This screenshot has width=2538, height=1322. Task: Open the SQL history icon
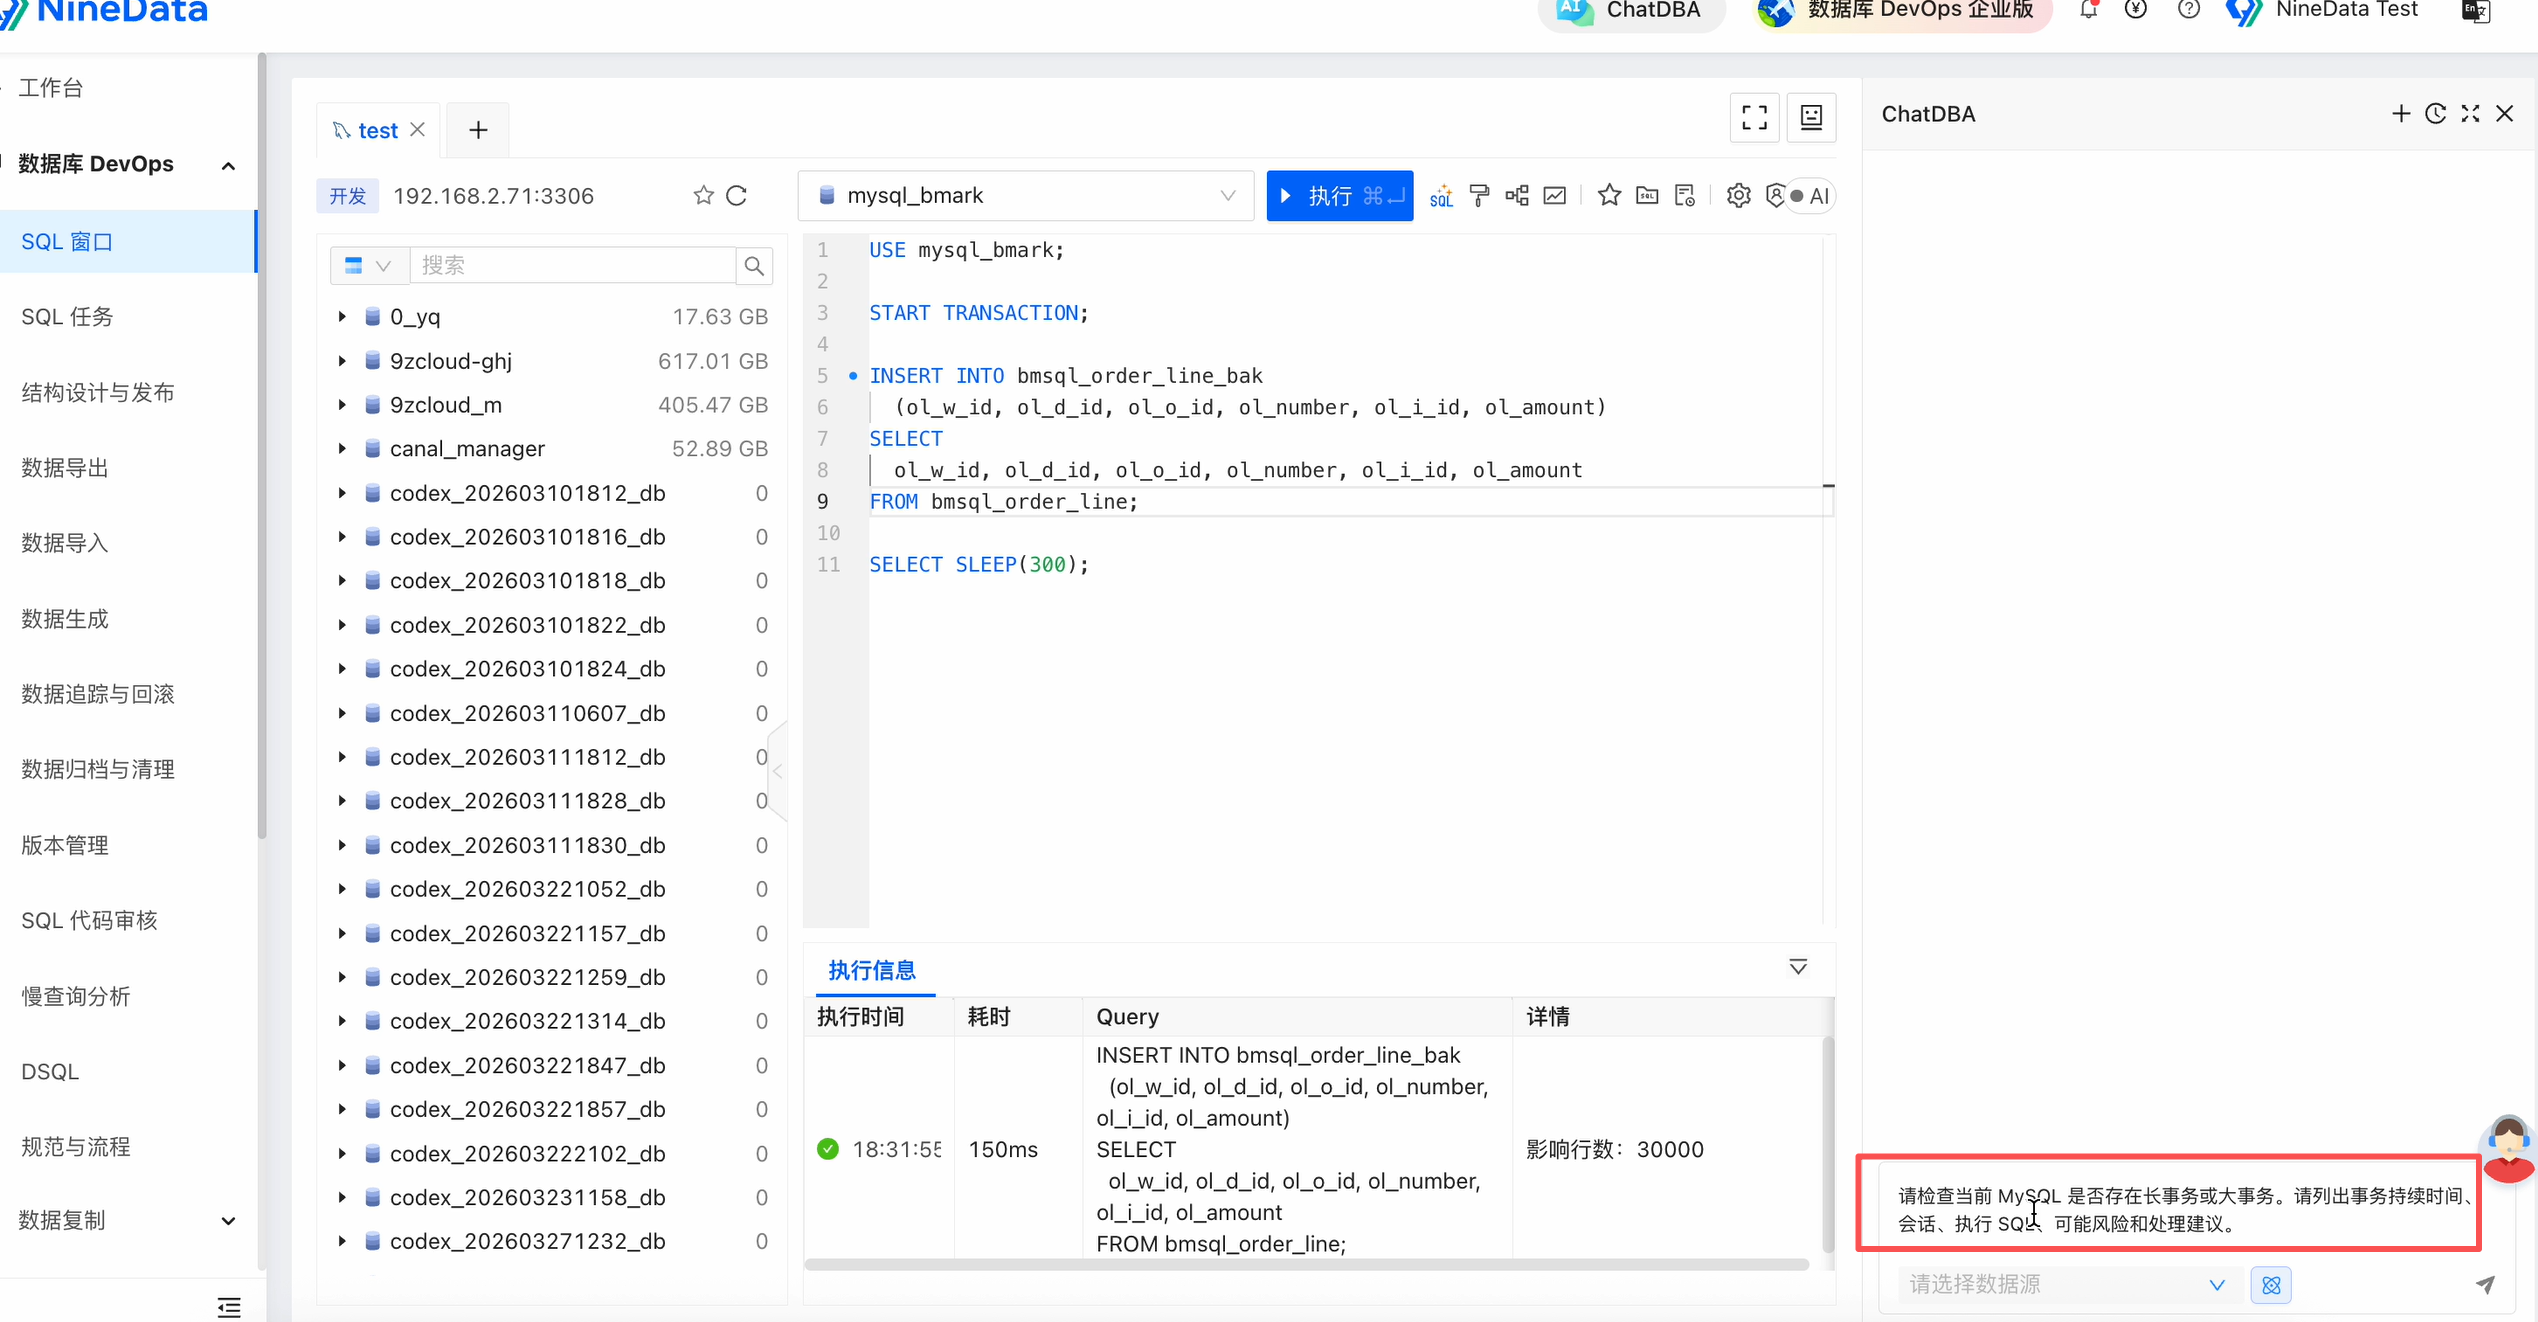1685,196
